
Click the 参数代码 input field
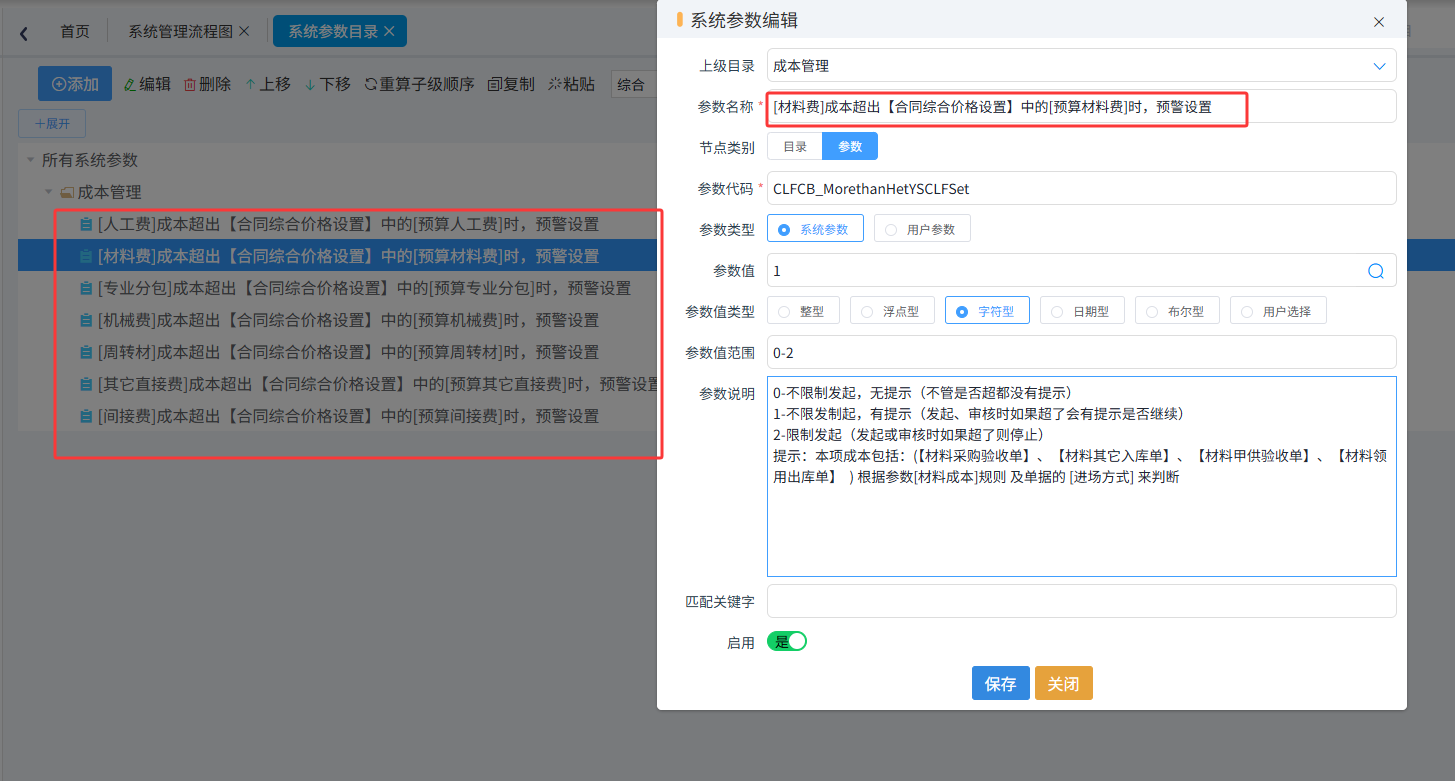(1081, 188)
